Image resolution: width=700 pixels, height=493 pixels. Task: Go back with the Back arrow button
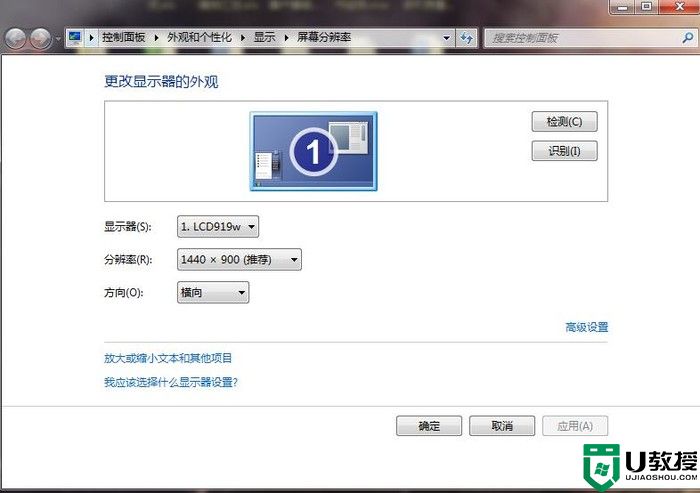click(16, 39)
